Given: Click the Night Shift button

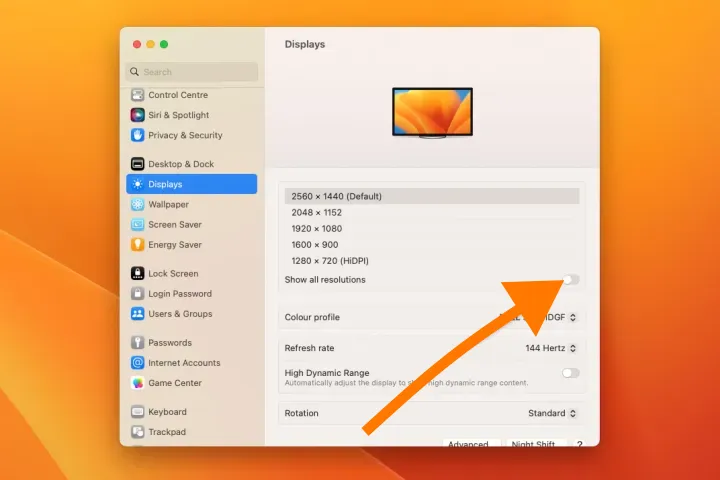Looking at the screenshot, I should [536, 442].
